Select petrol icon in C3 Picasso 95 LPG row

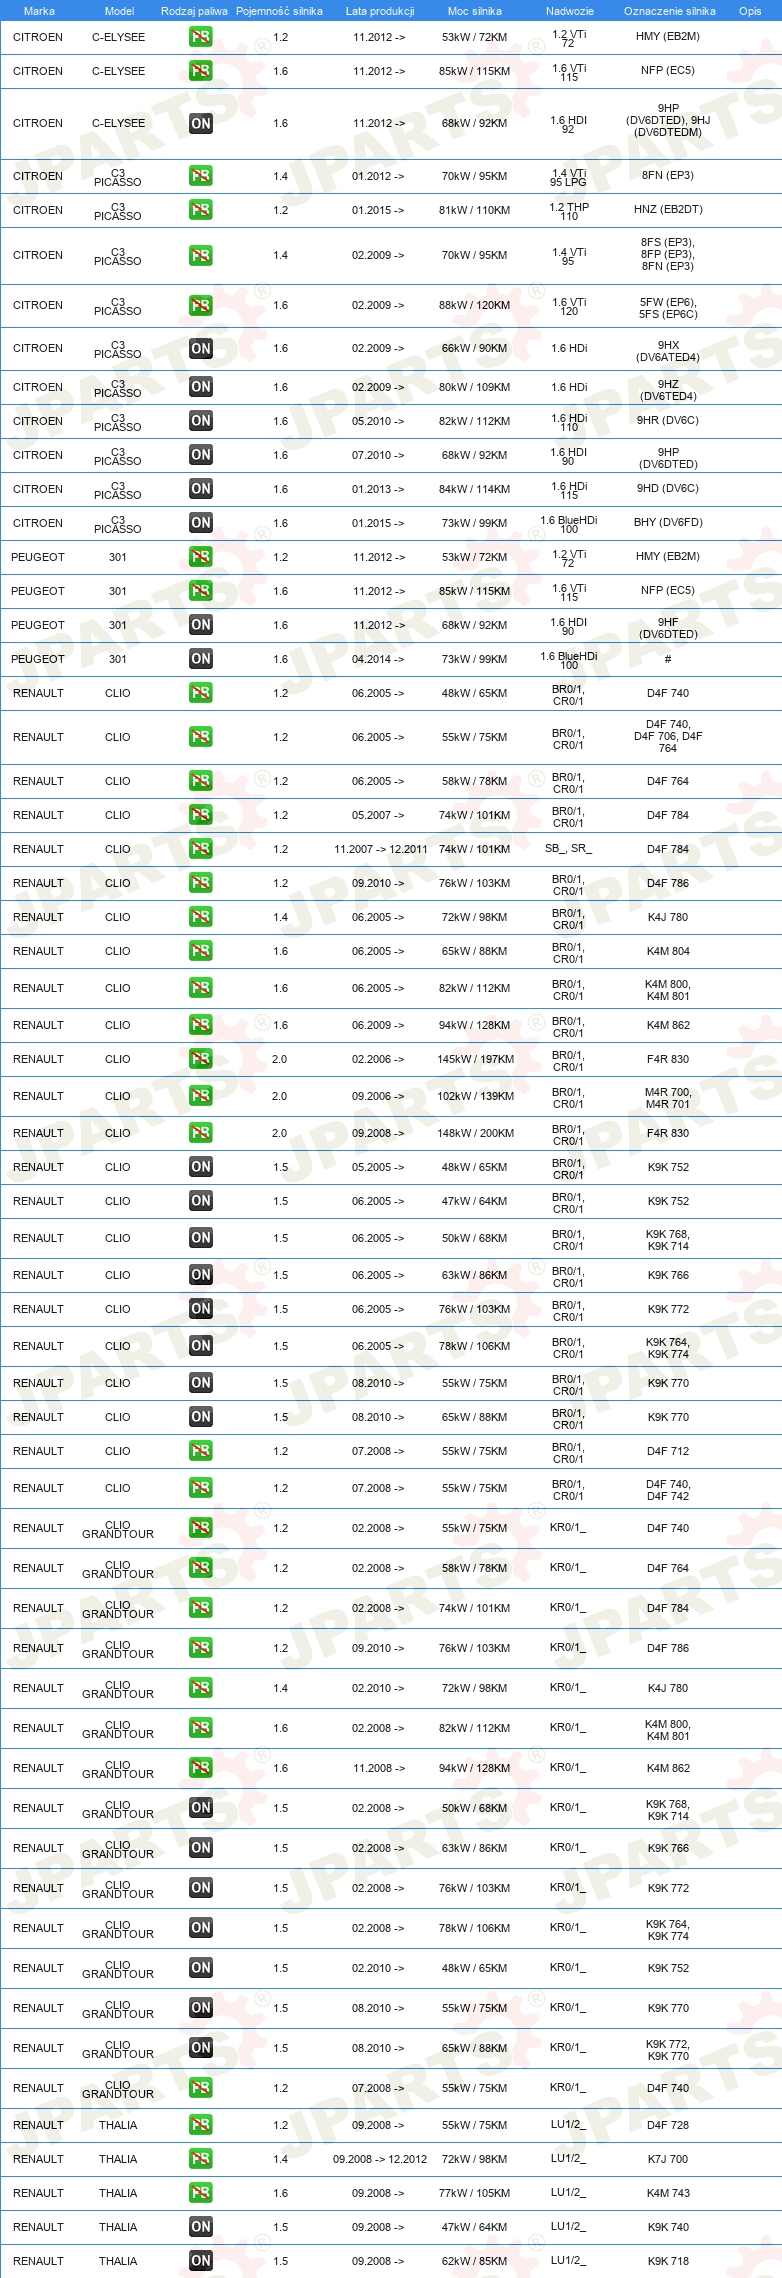(x=201, y=176)
